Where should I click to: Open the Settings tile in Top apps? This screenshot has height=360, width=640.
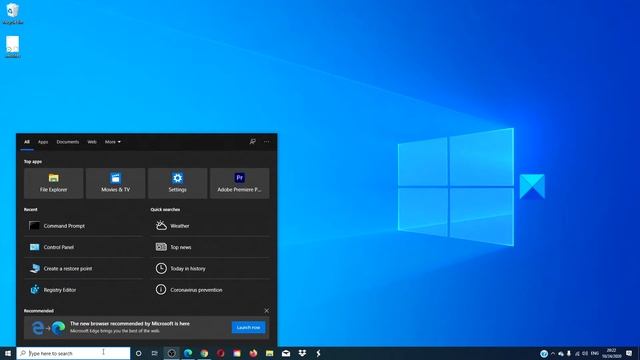coord(178,183)
